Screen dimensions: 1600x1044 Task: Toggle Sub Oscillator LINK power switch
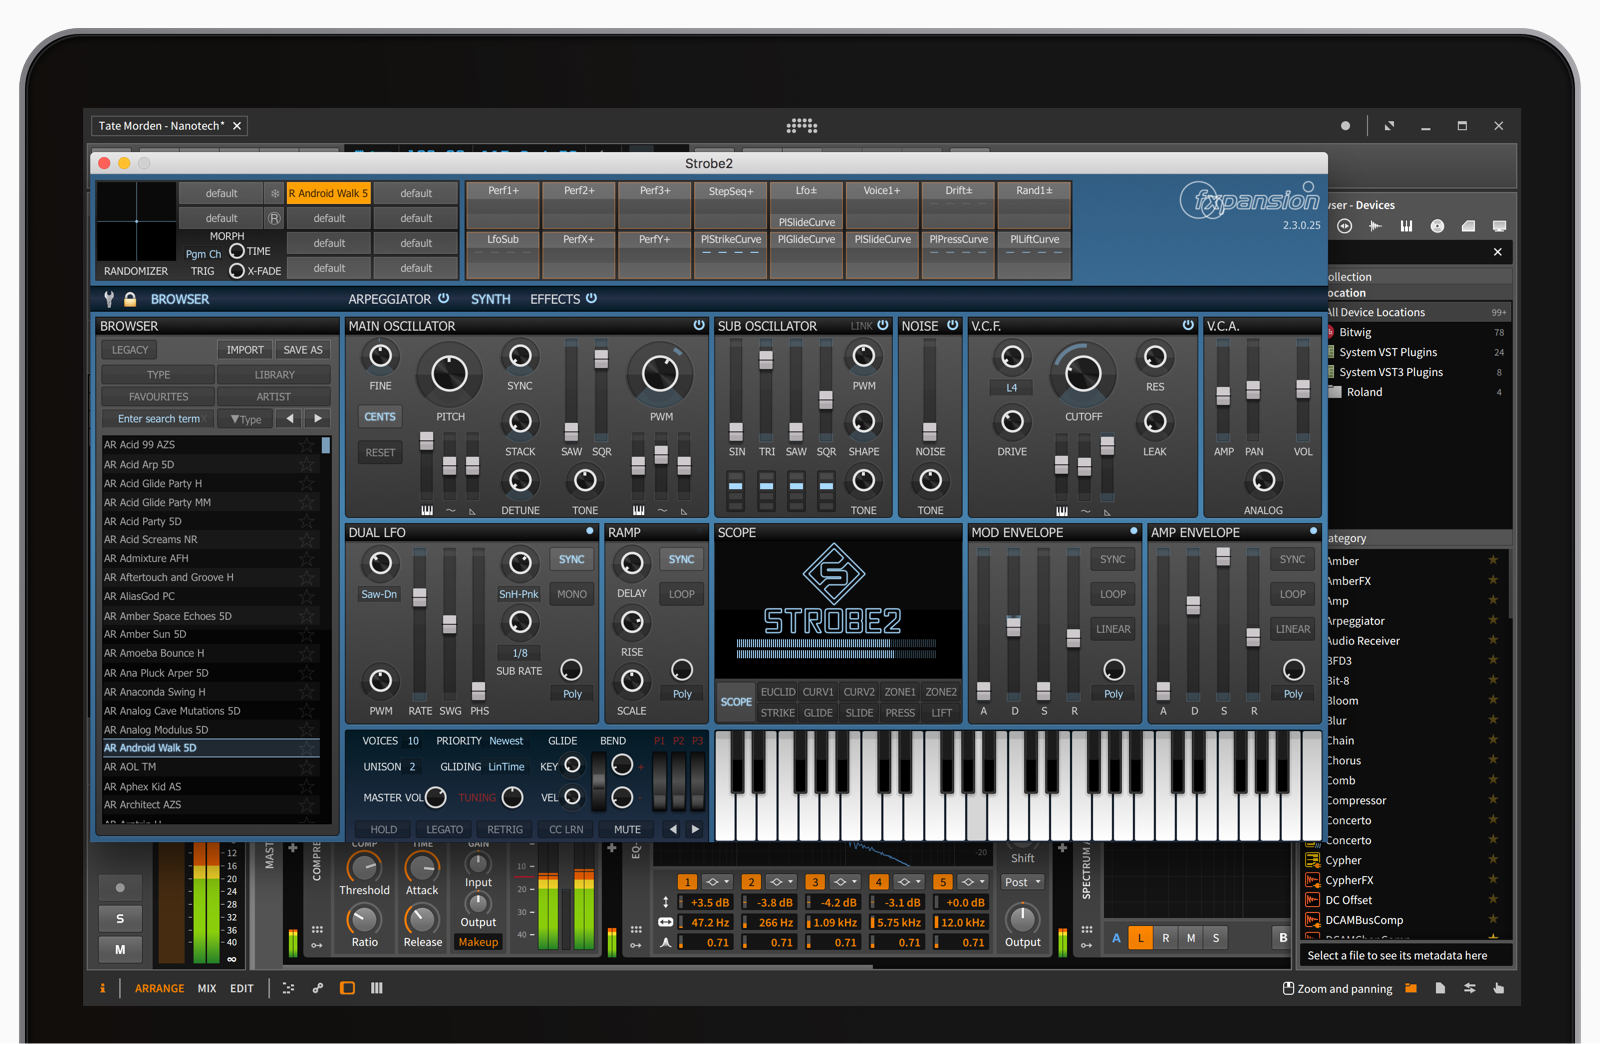(x=883, y=325)
